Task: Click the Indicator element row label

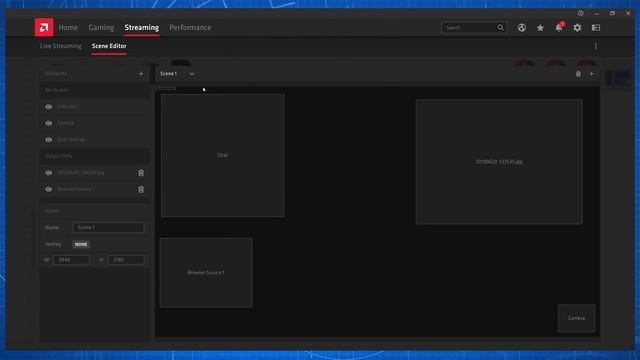Action: click(67, 107)
